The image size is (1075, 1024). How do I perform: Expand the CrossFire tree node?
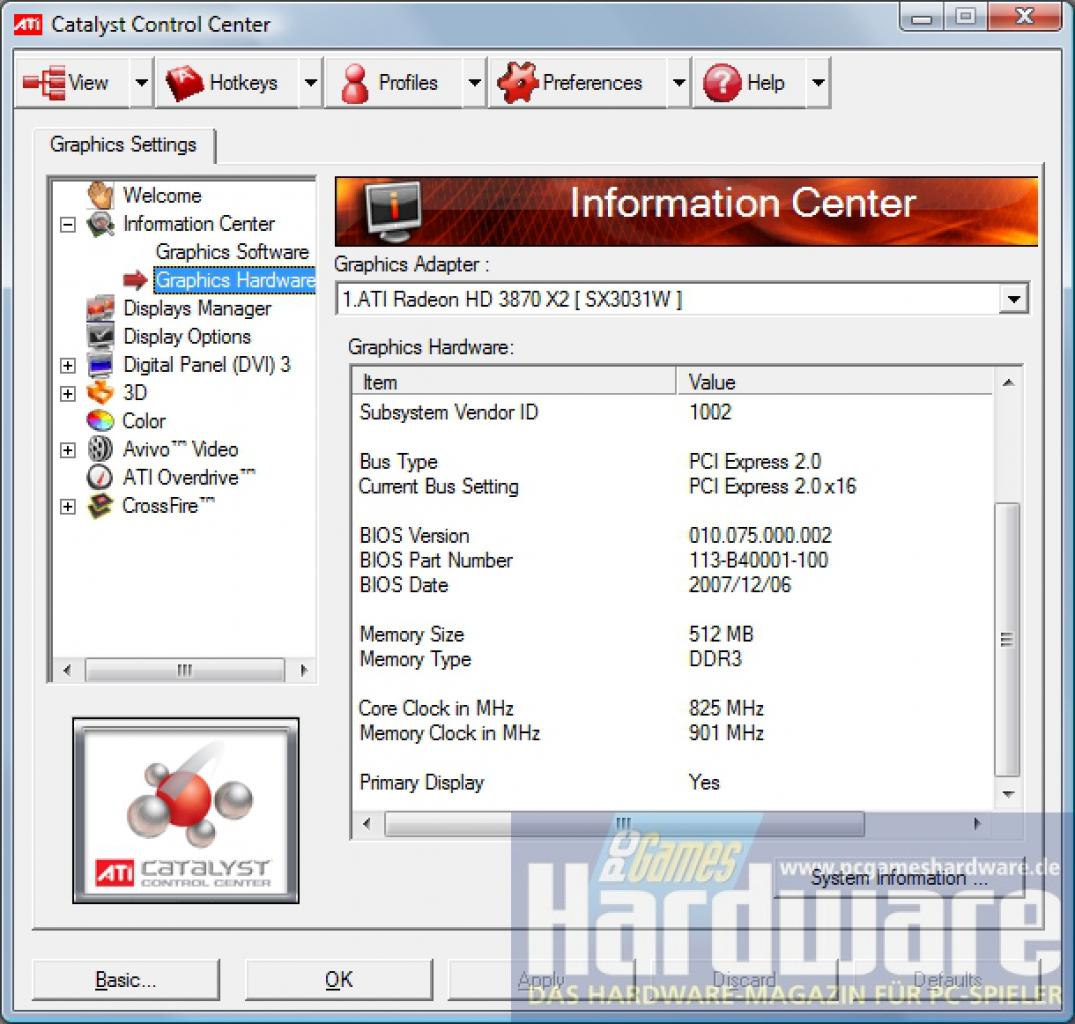tap(67, 507)
